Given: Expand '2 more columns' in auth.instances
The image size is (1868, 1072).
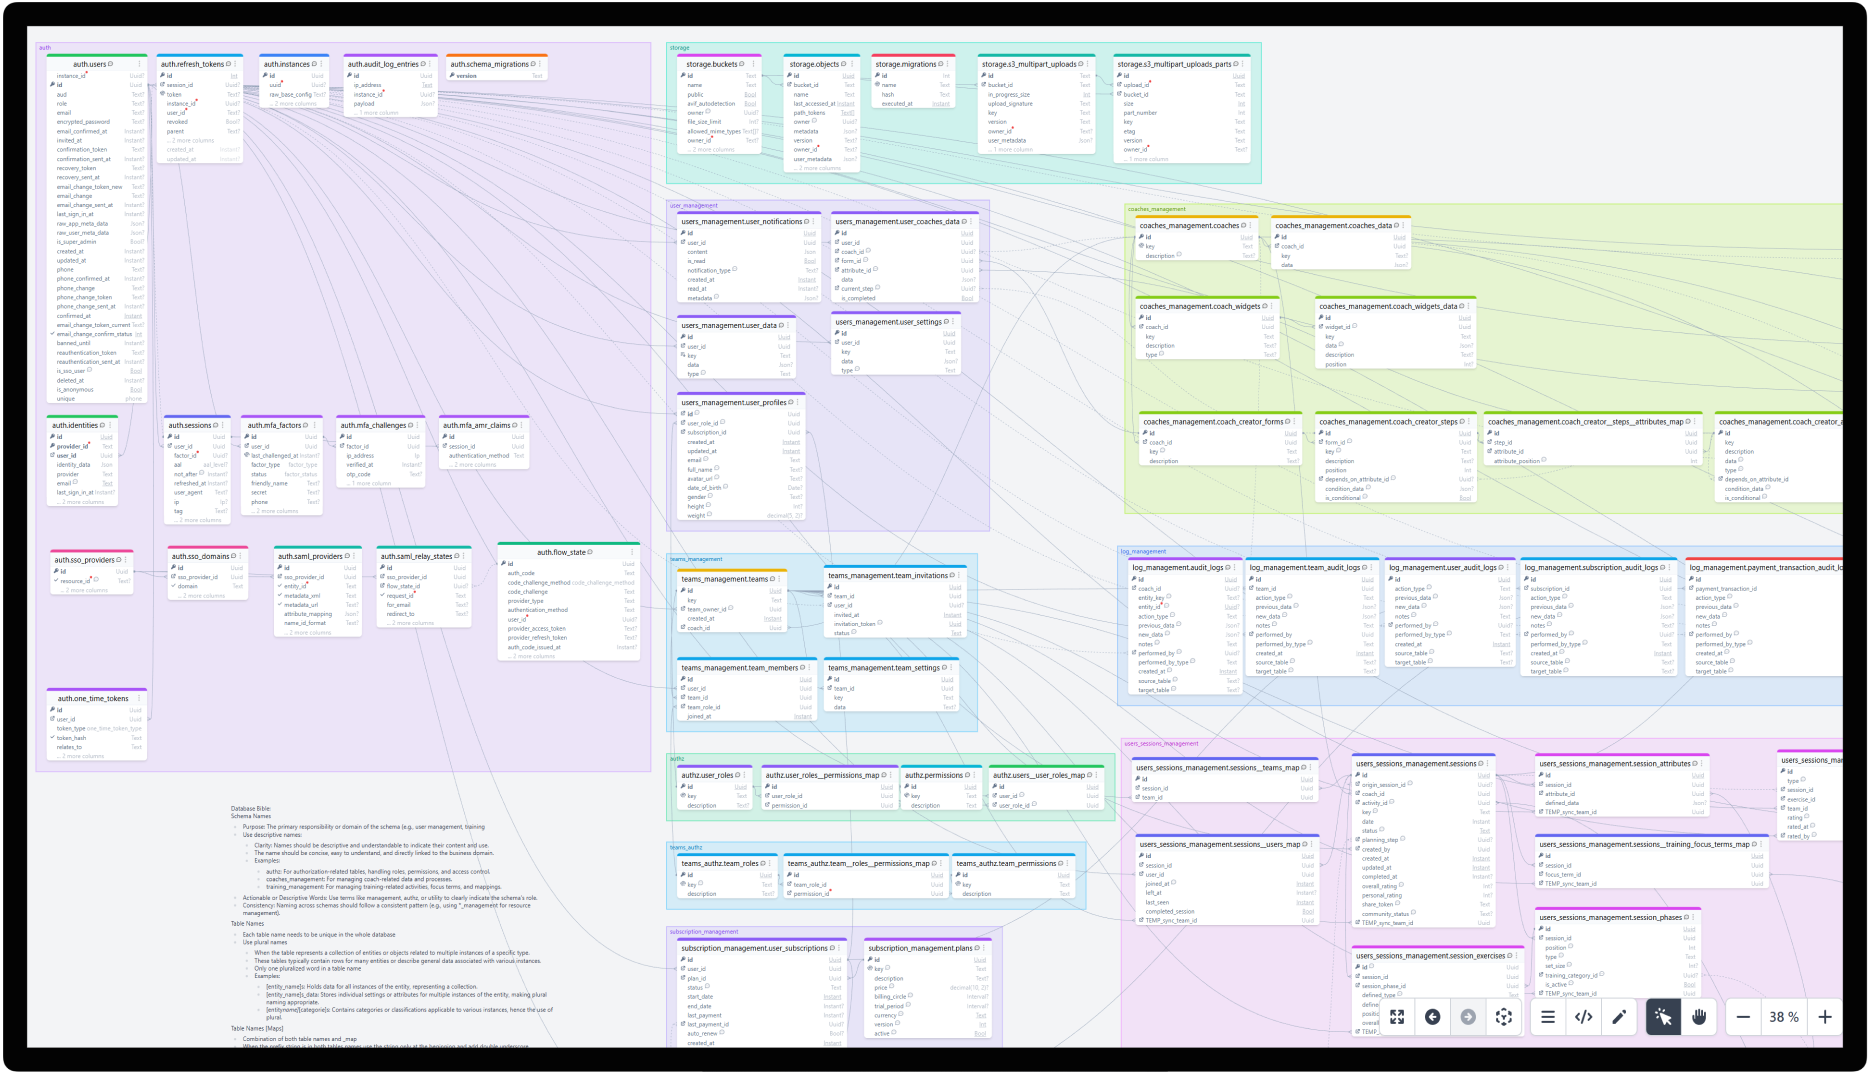Looking at the screenshot, I should 295,104.
